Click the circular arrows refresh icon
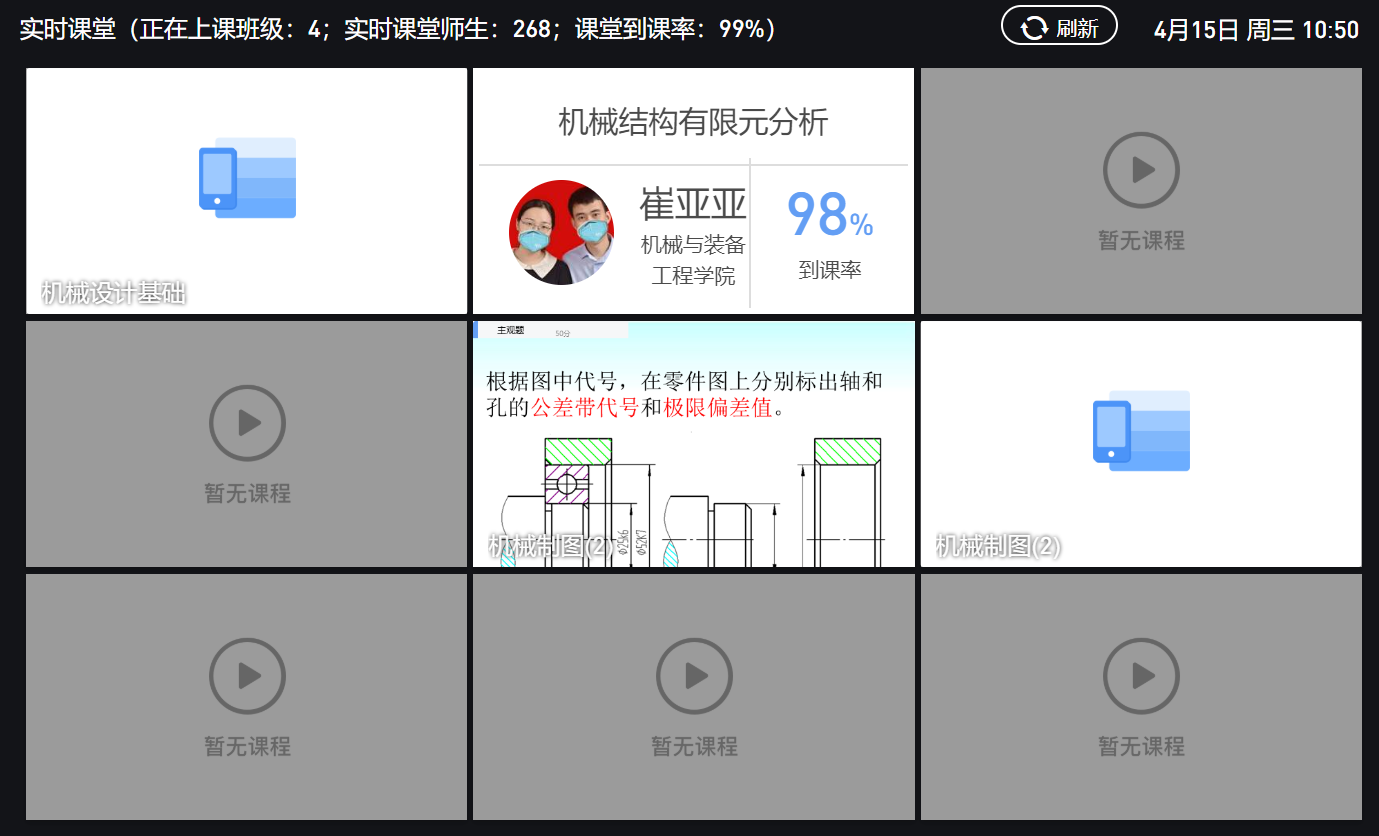Viewport: 1379px width, 836px height. pyautogui.click(x=1034, y=28)
